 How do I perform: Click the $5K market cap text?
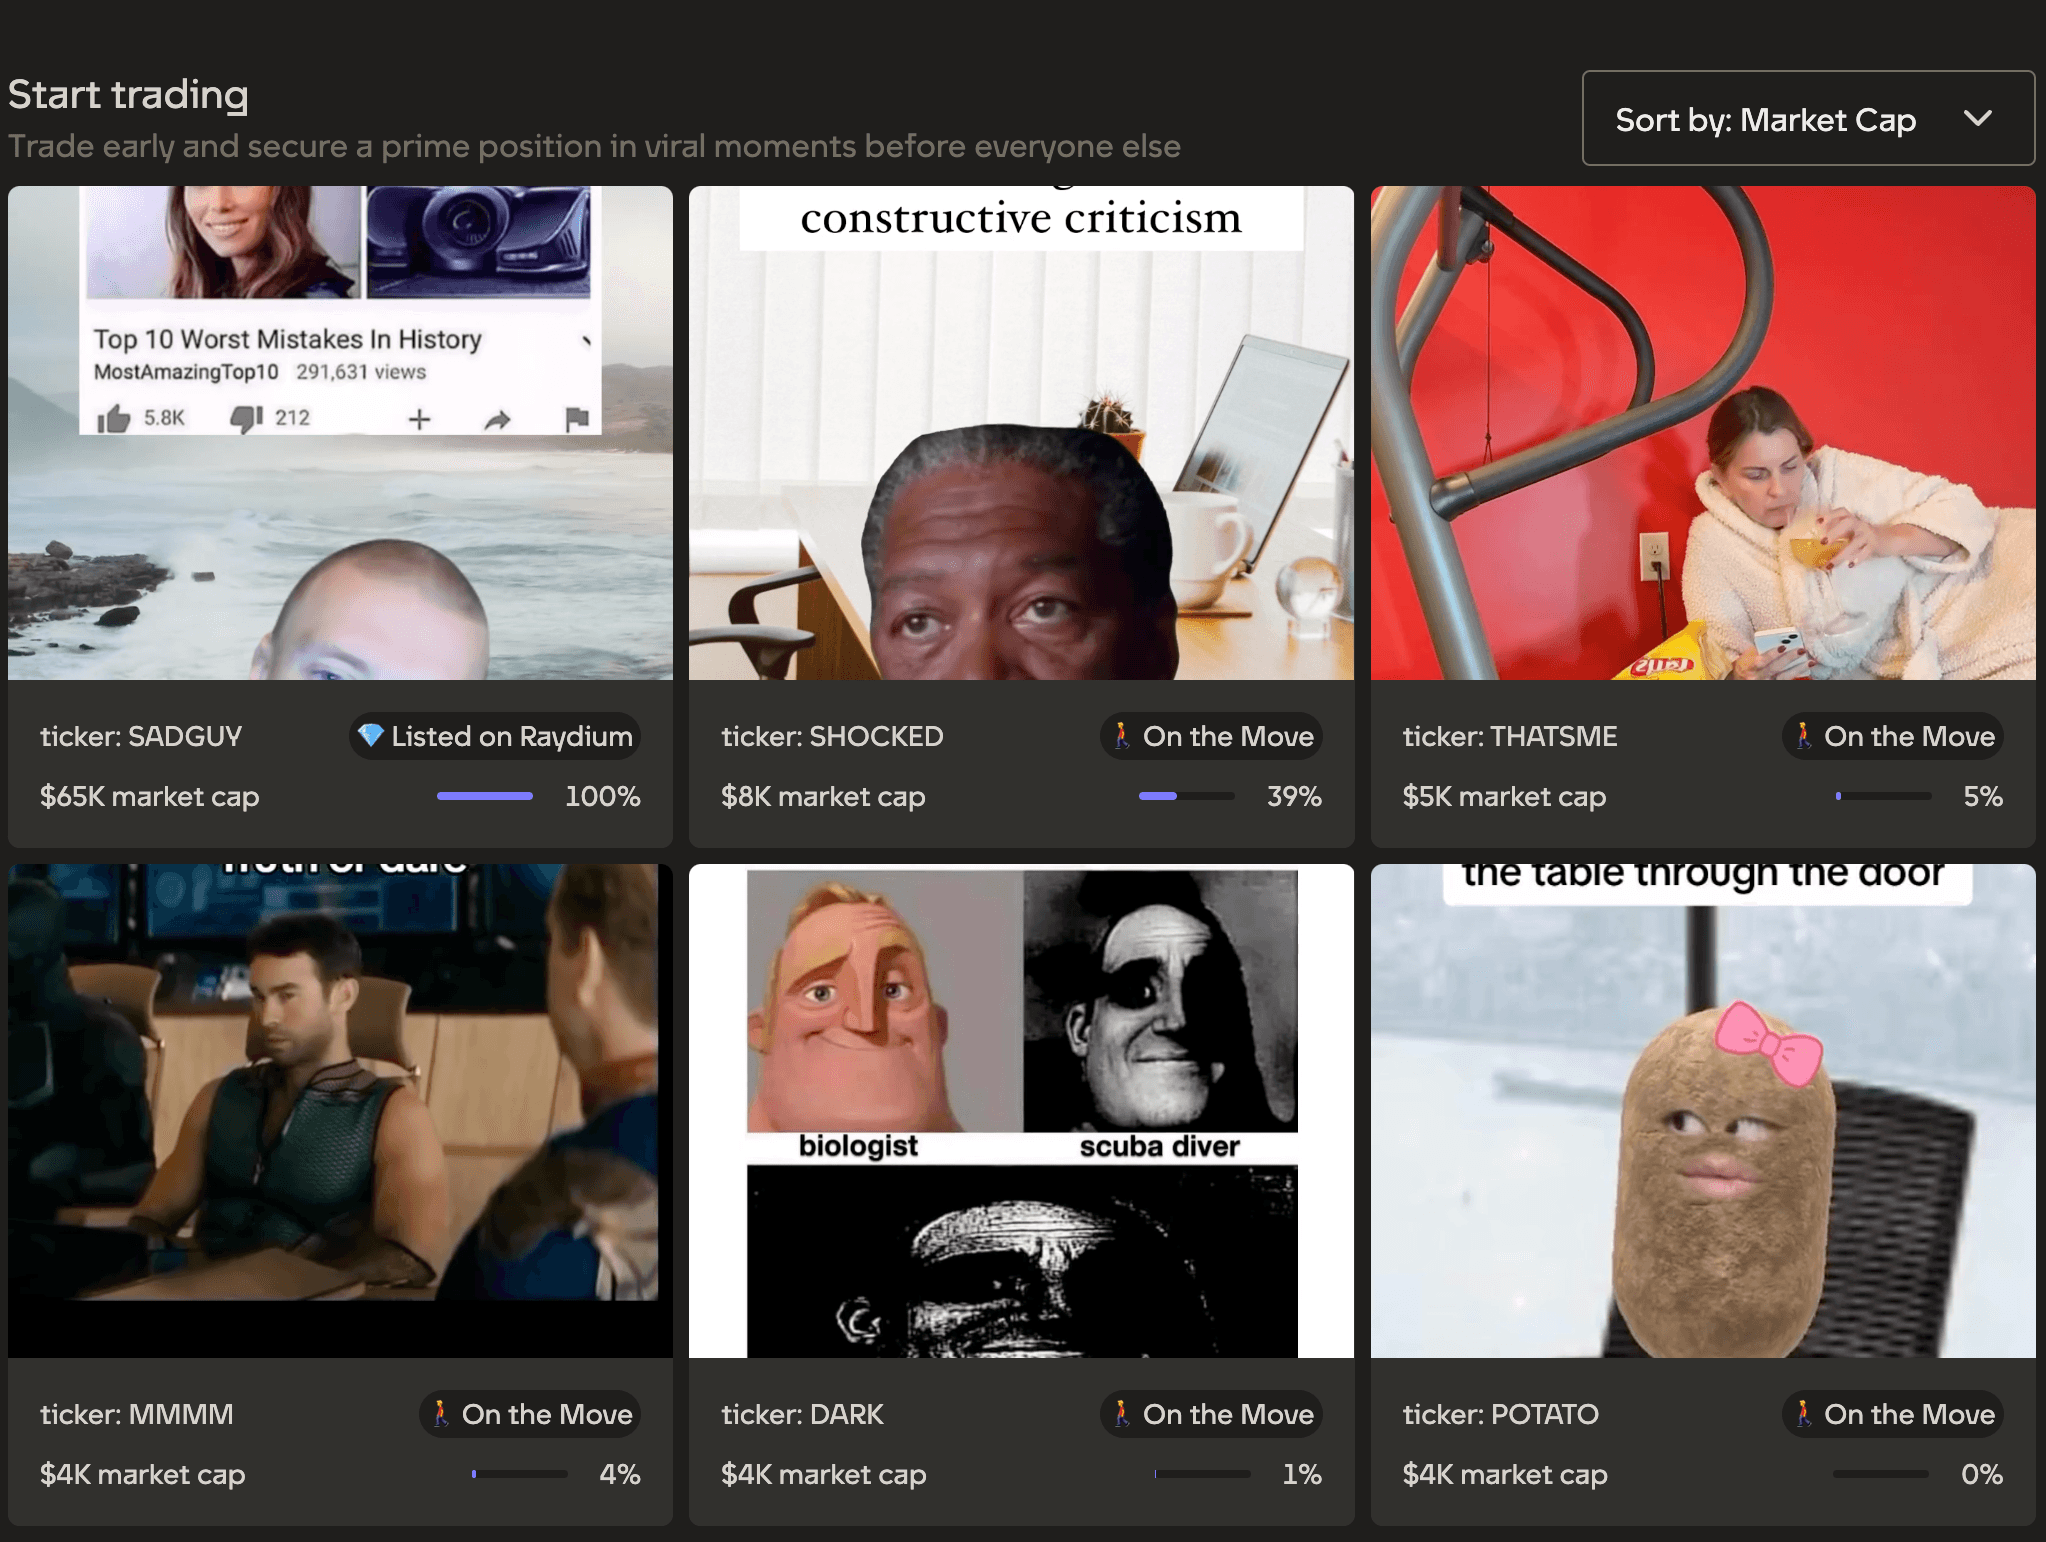(x=1504, y=797)
